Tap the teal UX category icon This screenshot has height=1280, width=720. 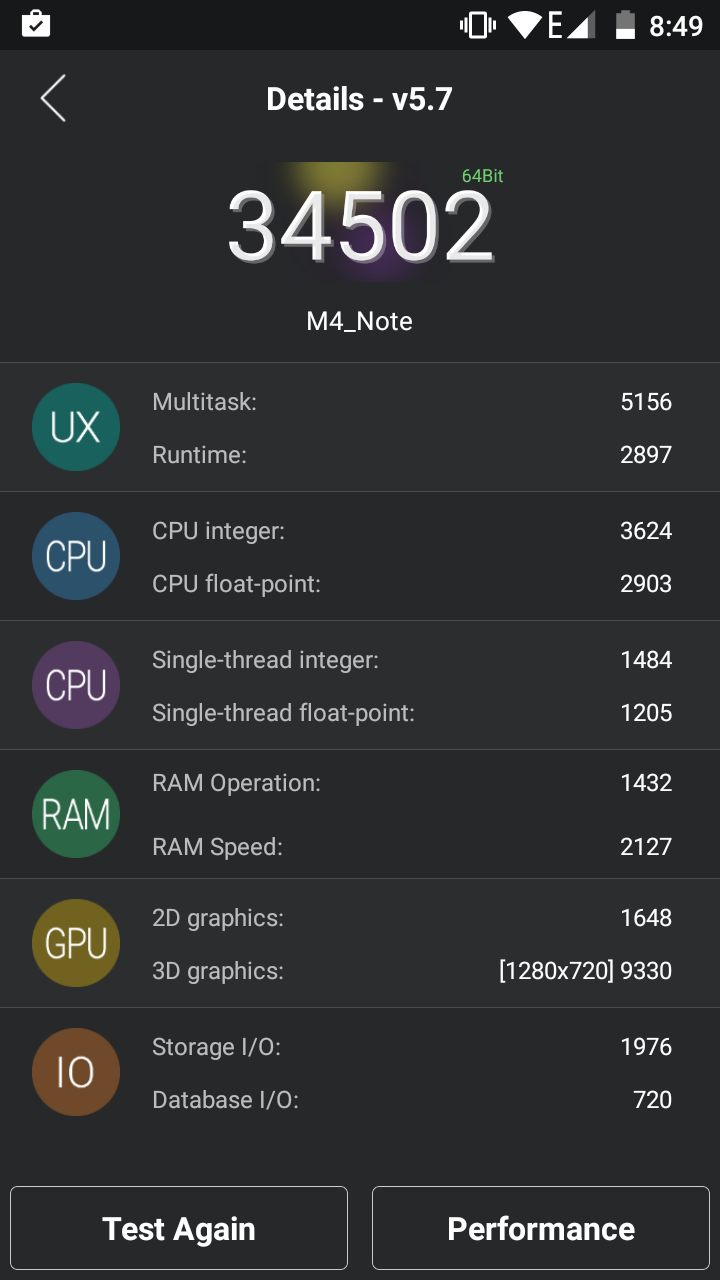[76, 427]
